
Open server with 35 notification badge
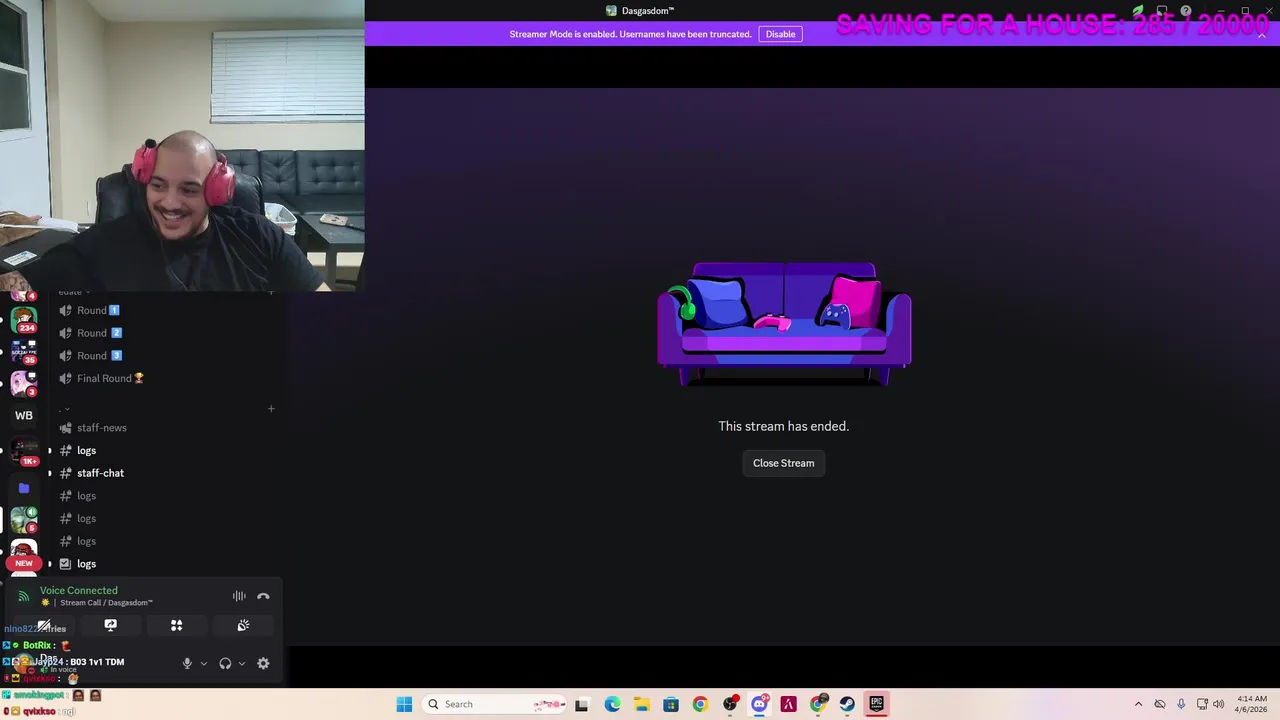[x=24, y=352]
